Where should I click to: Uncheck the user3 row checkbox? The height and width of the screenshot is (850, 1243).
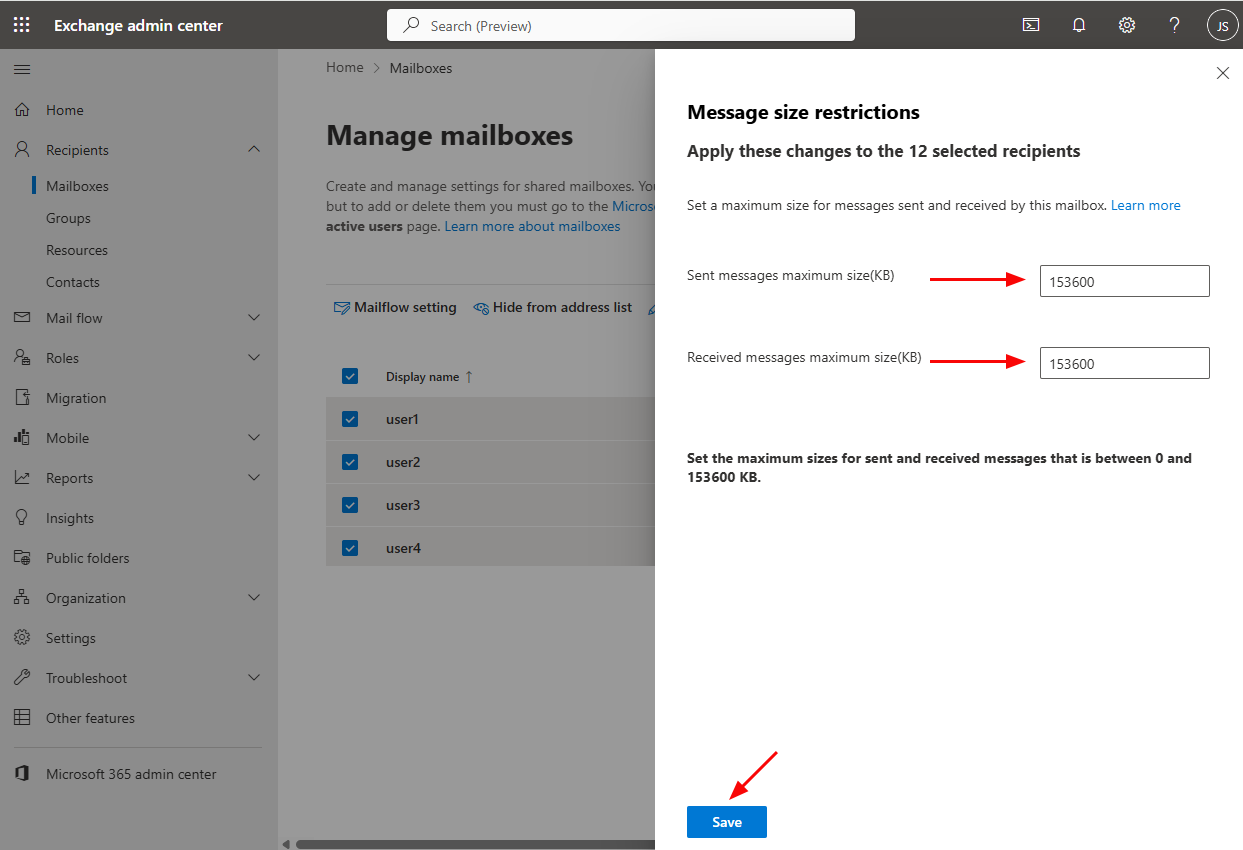[350, 505]
